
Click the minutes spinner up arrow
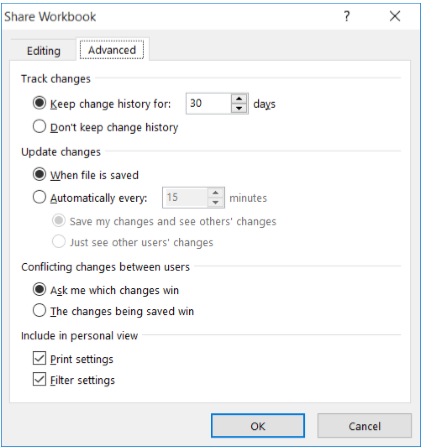tap(216, 193)
